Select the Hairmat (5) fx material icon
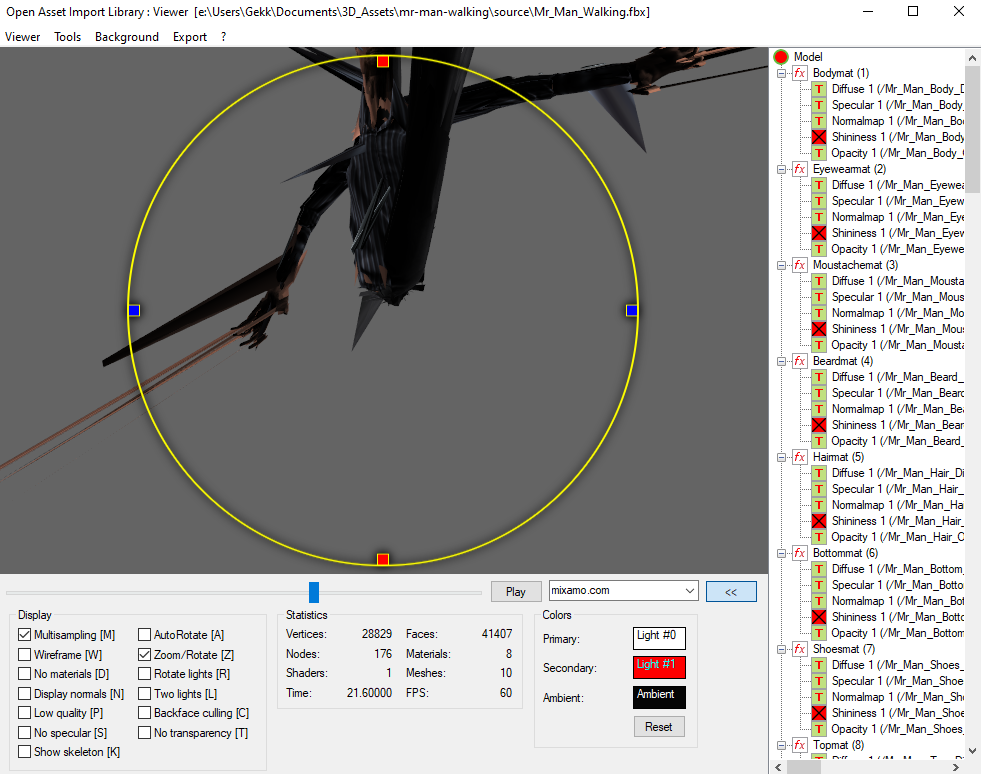 click(800, 457)
